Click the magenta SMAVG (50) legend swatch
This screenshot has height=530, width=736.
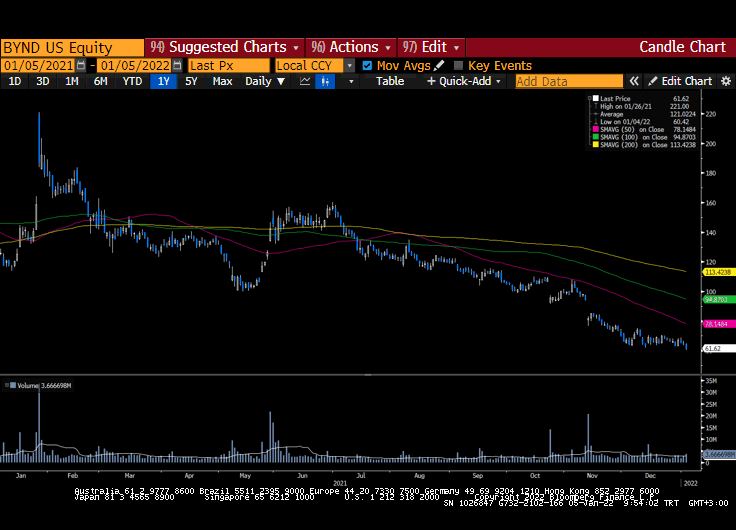point(596,130)
